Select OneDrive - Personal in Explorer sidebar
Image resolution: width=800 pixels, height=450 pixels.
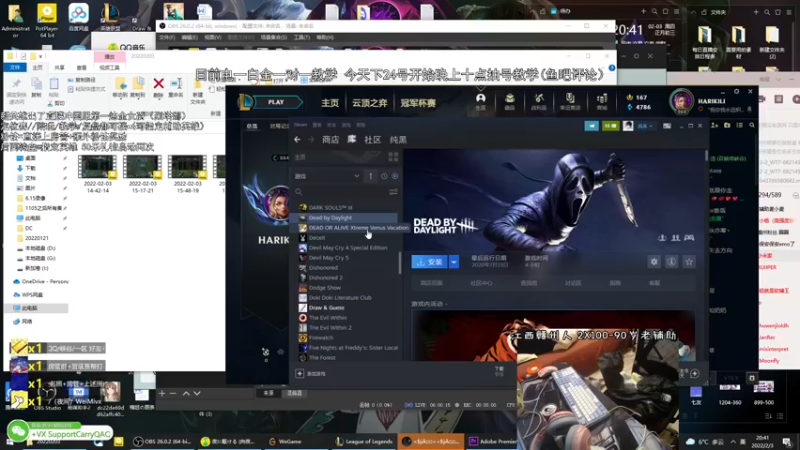click(x=41, y=282)
